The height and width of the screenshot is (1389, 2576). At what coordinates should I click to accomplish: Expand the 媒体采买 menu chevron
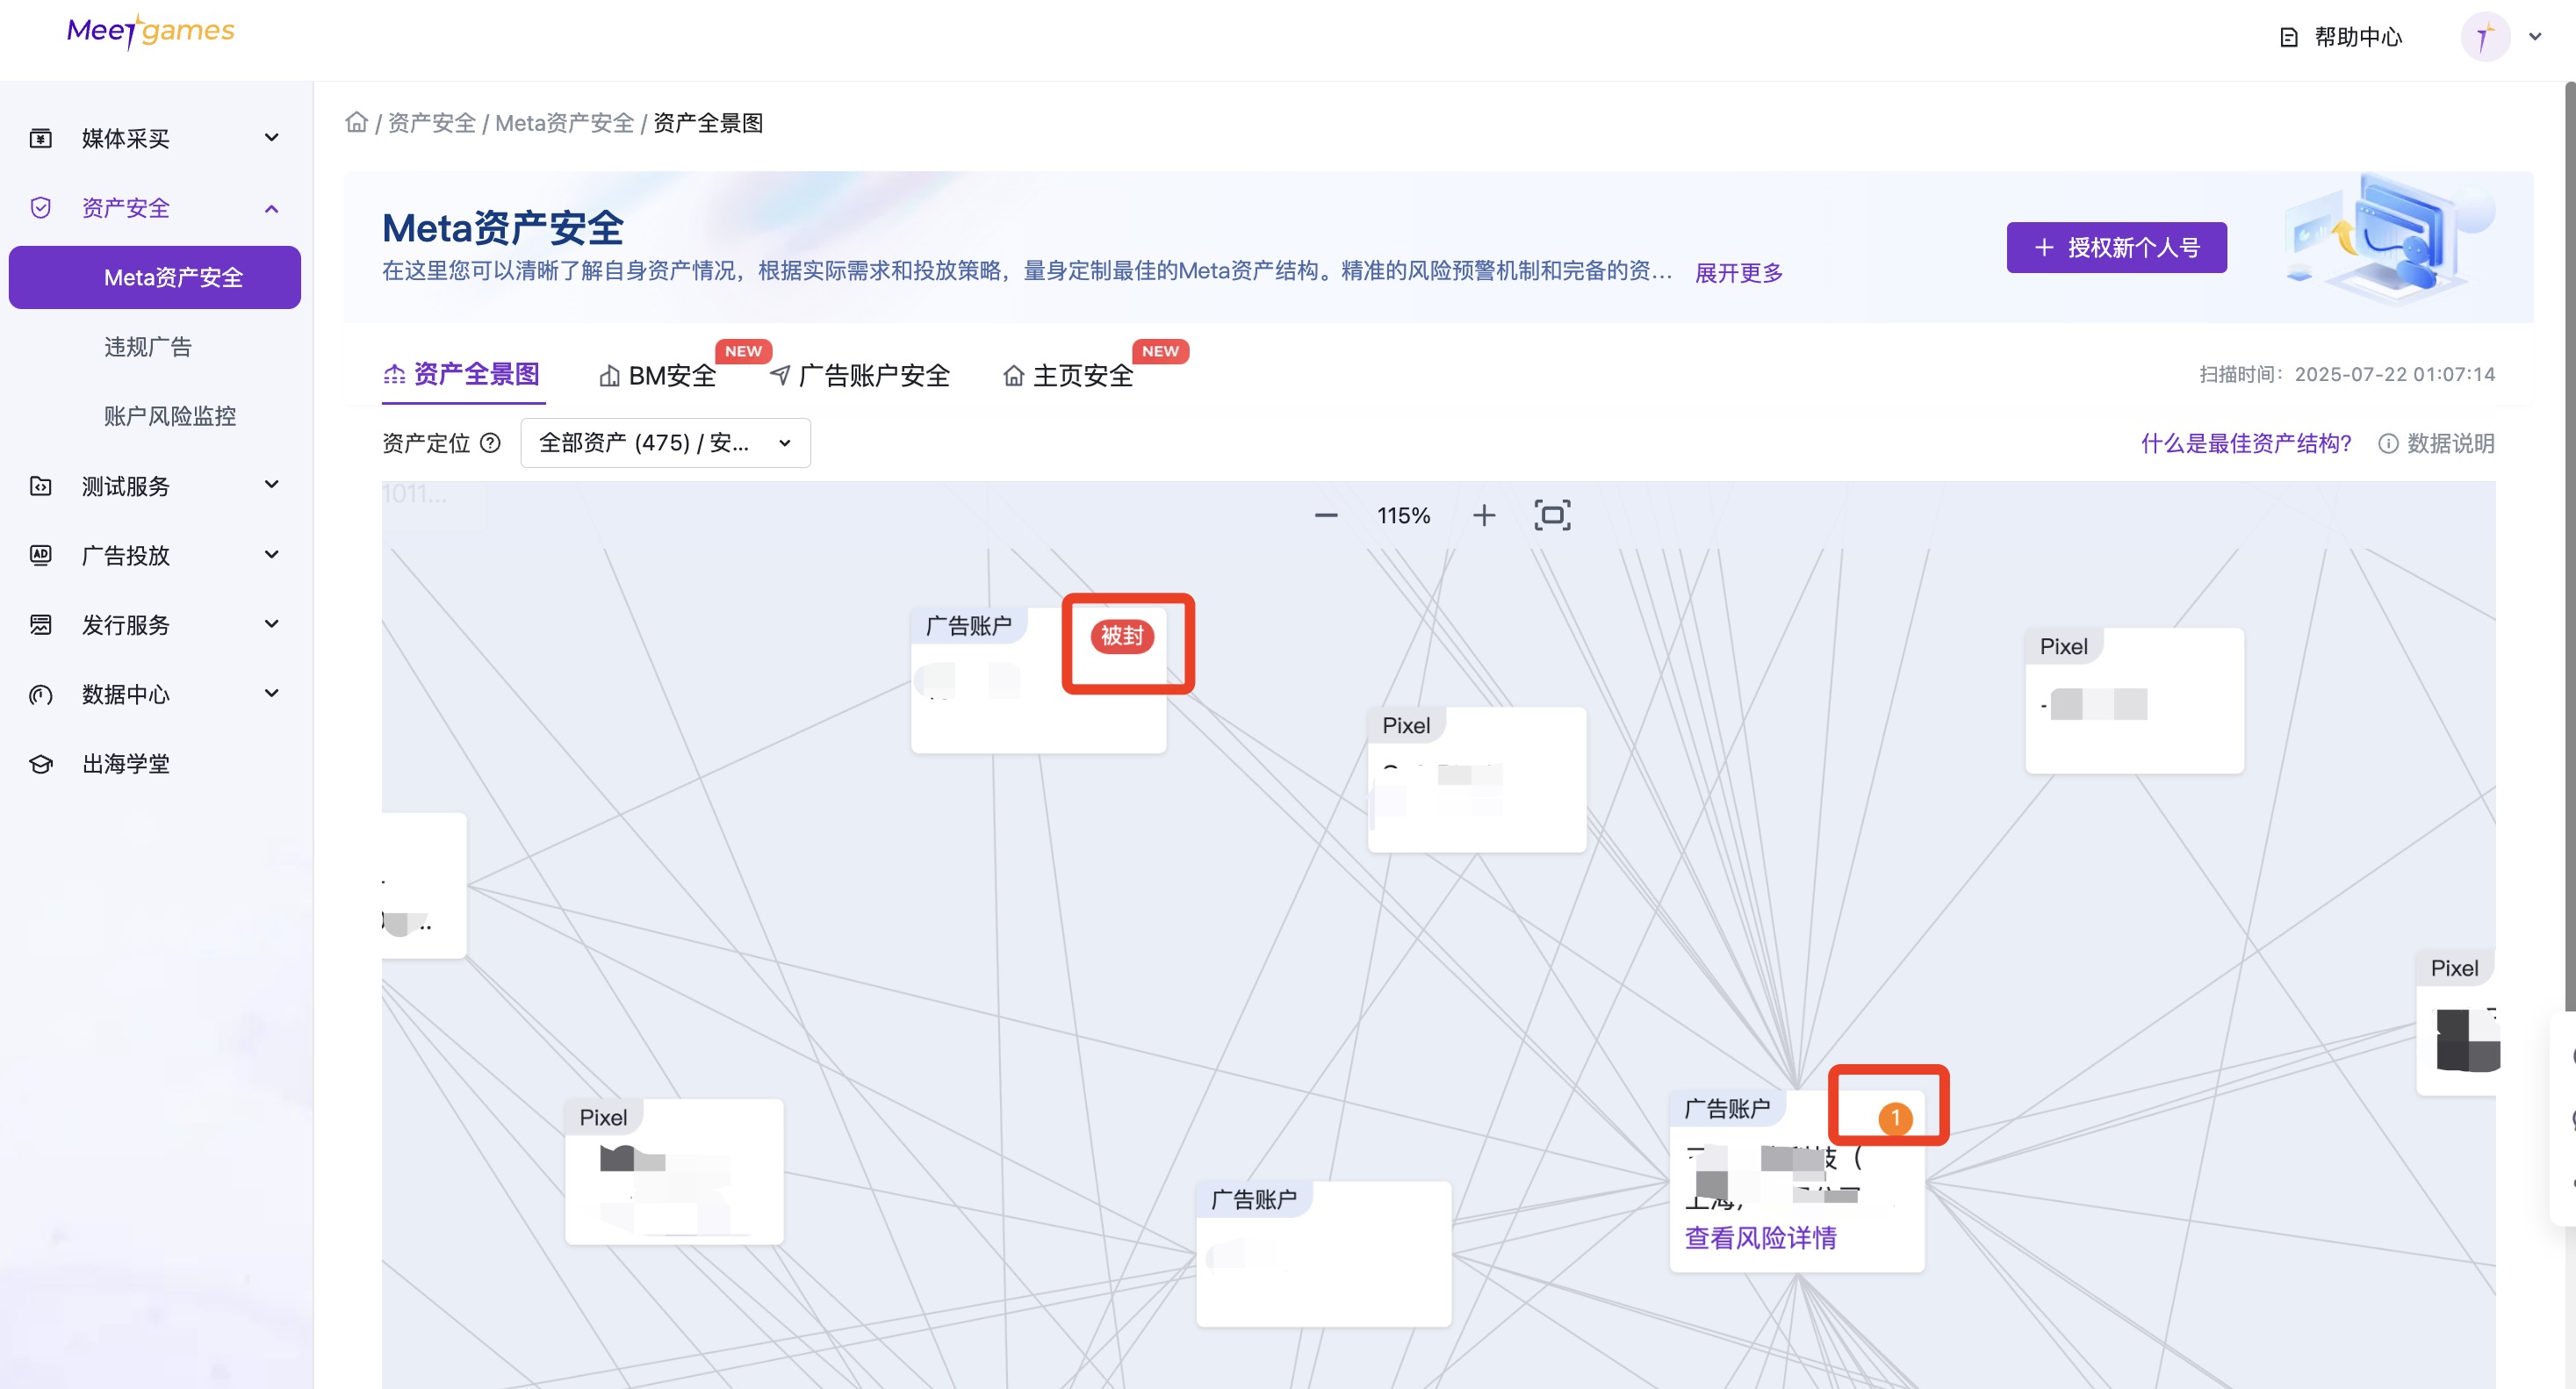(x=271, y=137)
